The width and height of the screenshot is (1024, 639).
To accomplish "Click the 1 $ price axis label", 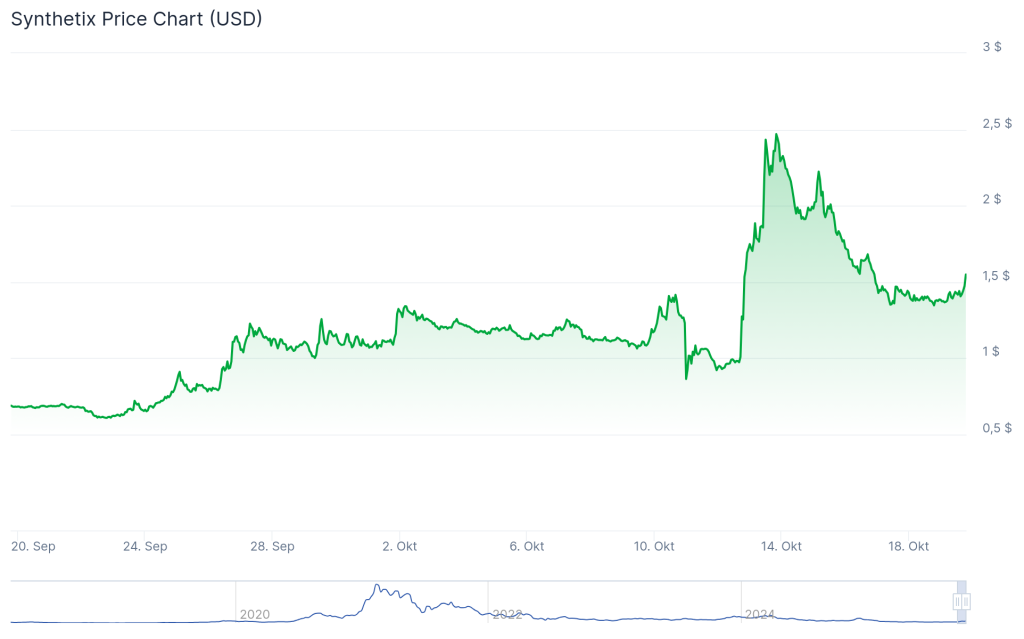I will (990, 351).
